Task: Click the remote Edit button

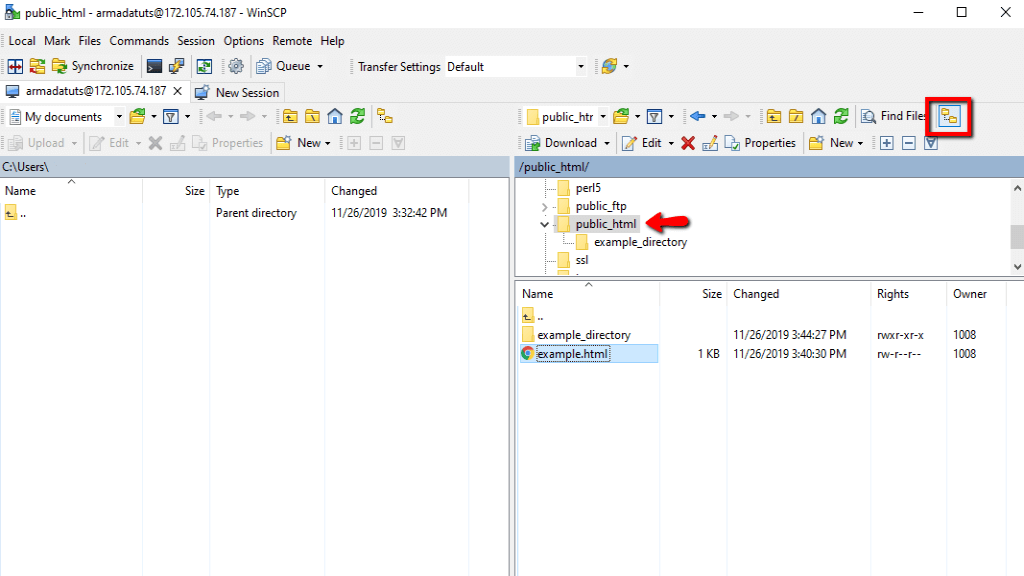Action: [x=643, y=143]
